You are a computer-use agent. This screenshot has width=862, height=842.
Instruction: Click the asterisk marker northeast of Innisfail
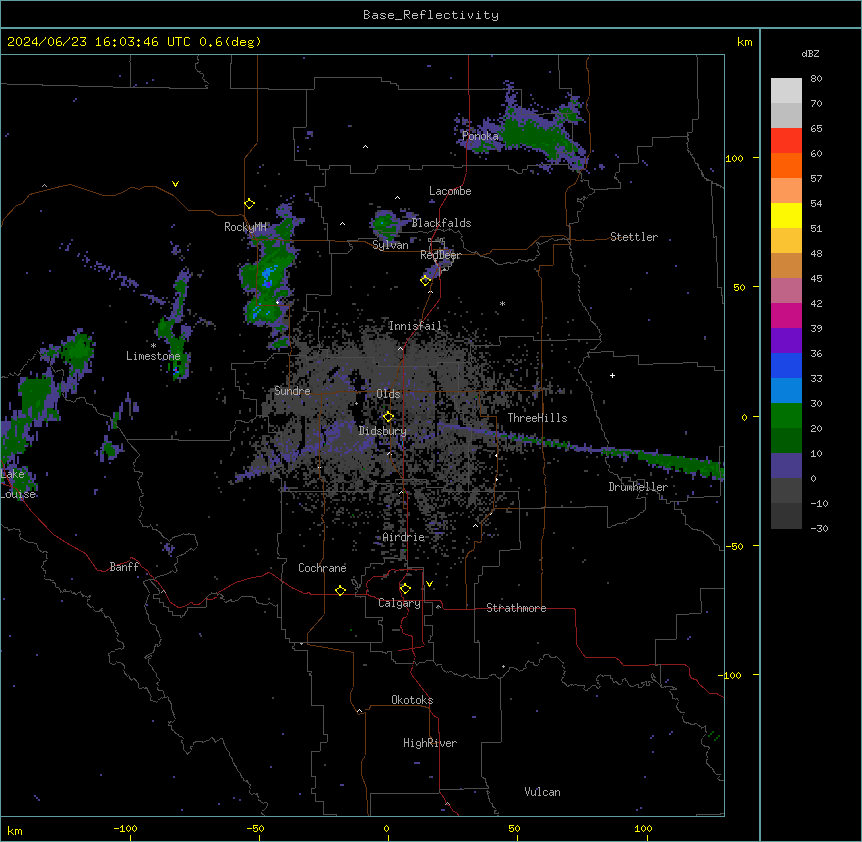pyautogui.click(x=502, y=303)
